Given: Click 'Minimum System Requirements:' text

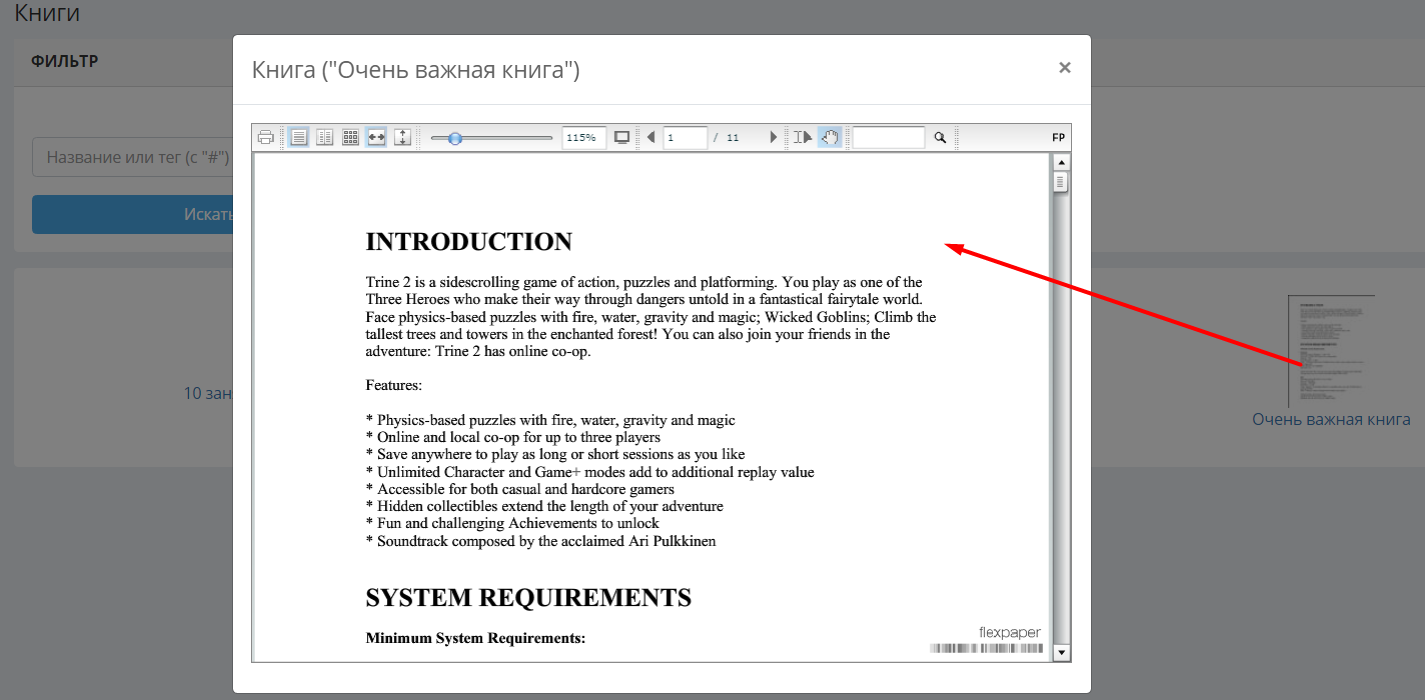Looking at the screenshot, I should click(475, 639).
